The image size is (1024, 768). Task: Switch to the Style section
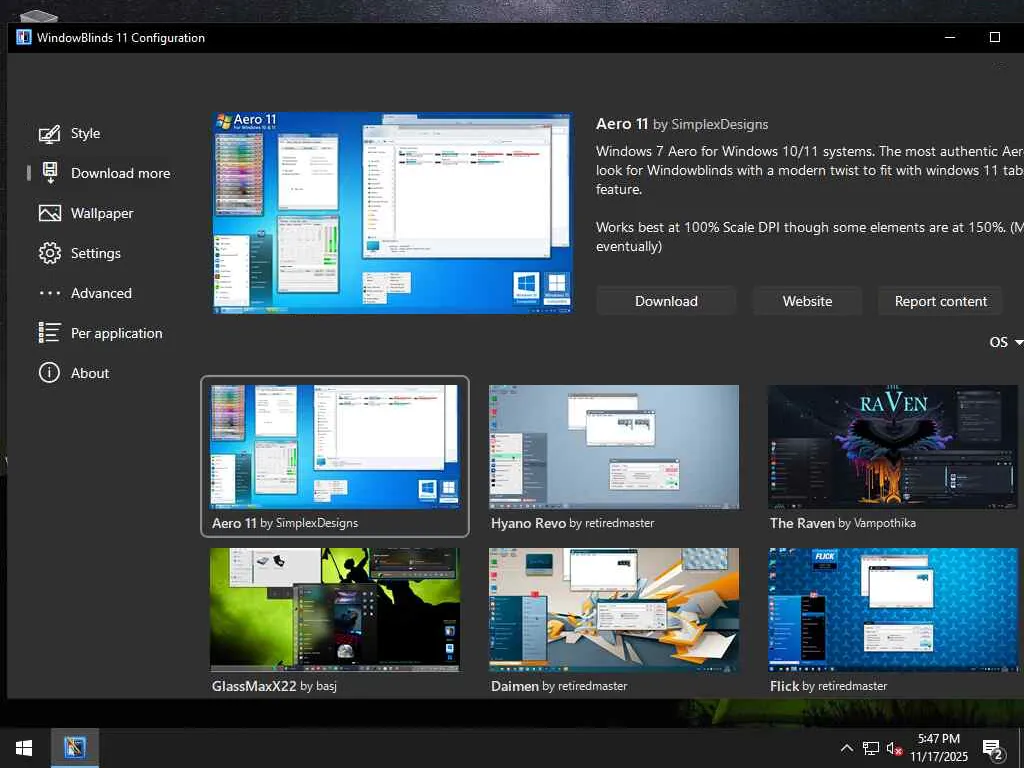[86, 133]
